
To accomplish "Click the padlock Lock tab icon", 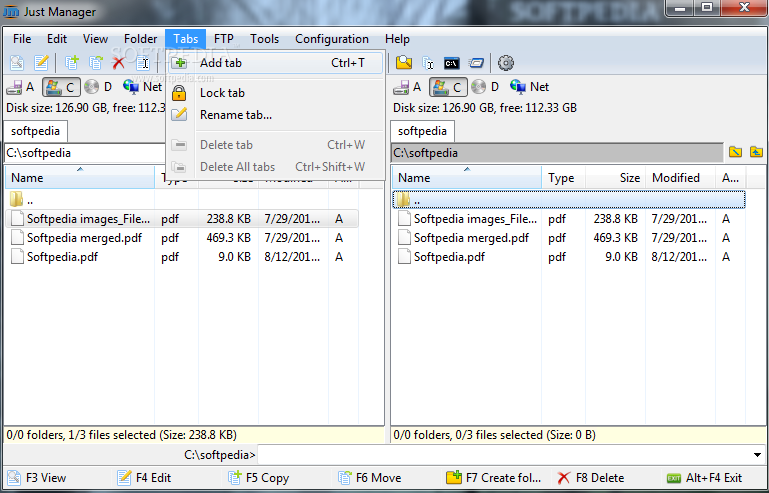I will click(179, 93).
